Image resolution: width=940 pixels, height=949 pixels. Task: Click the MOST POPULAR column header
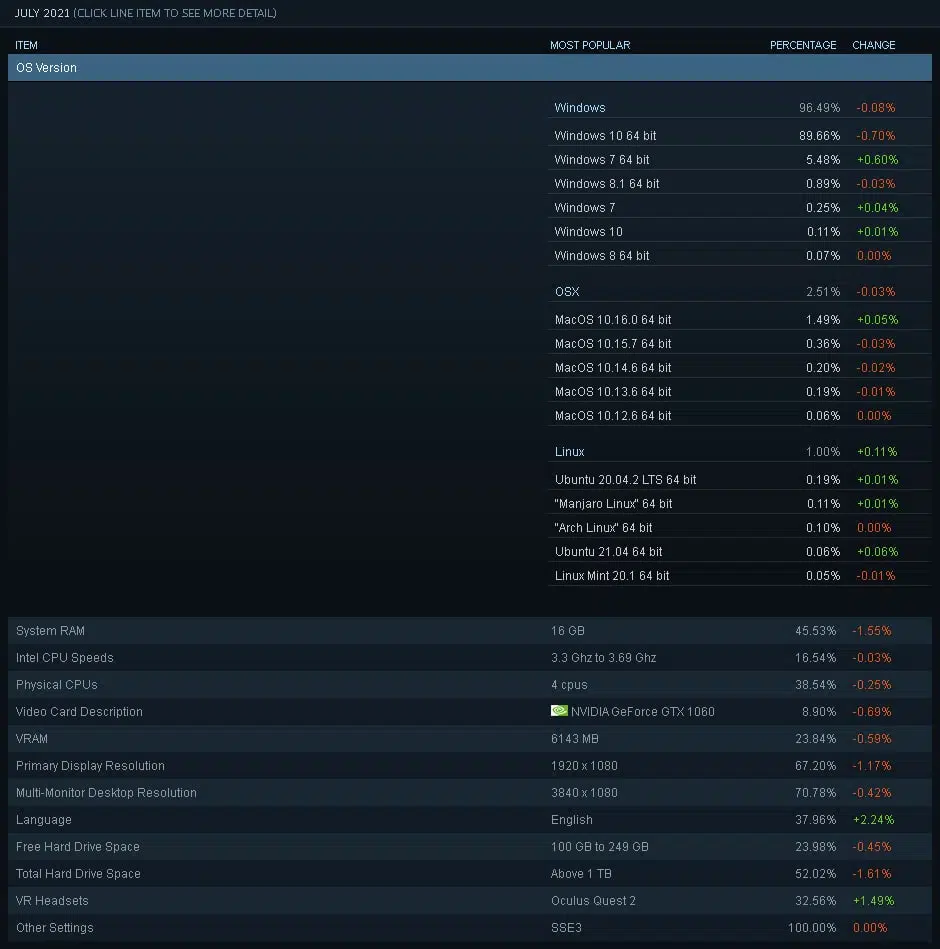590,45
